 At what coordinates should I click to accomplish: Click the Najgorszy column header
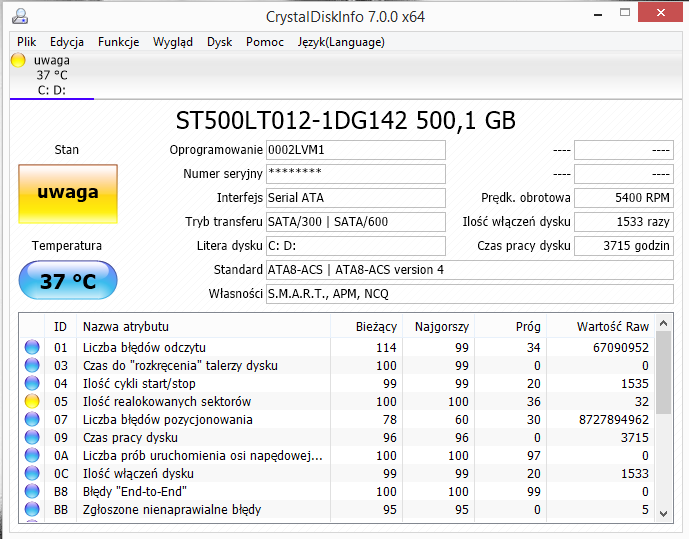tap(439, 326)
